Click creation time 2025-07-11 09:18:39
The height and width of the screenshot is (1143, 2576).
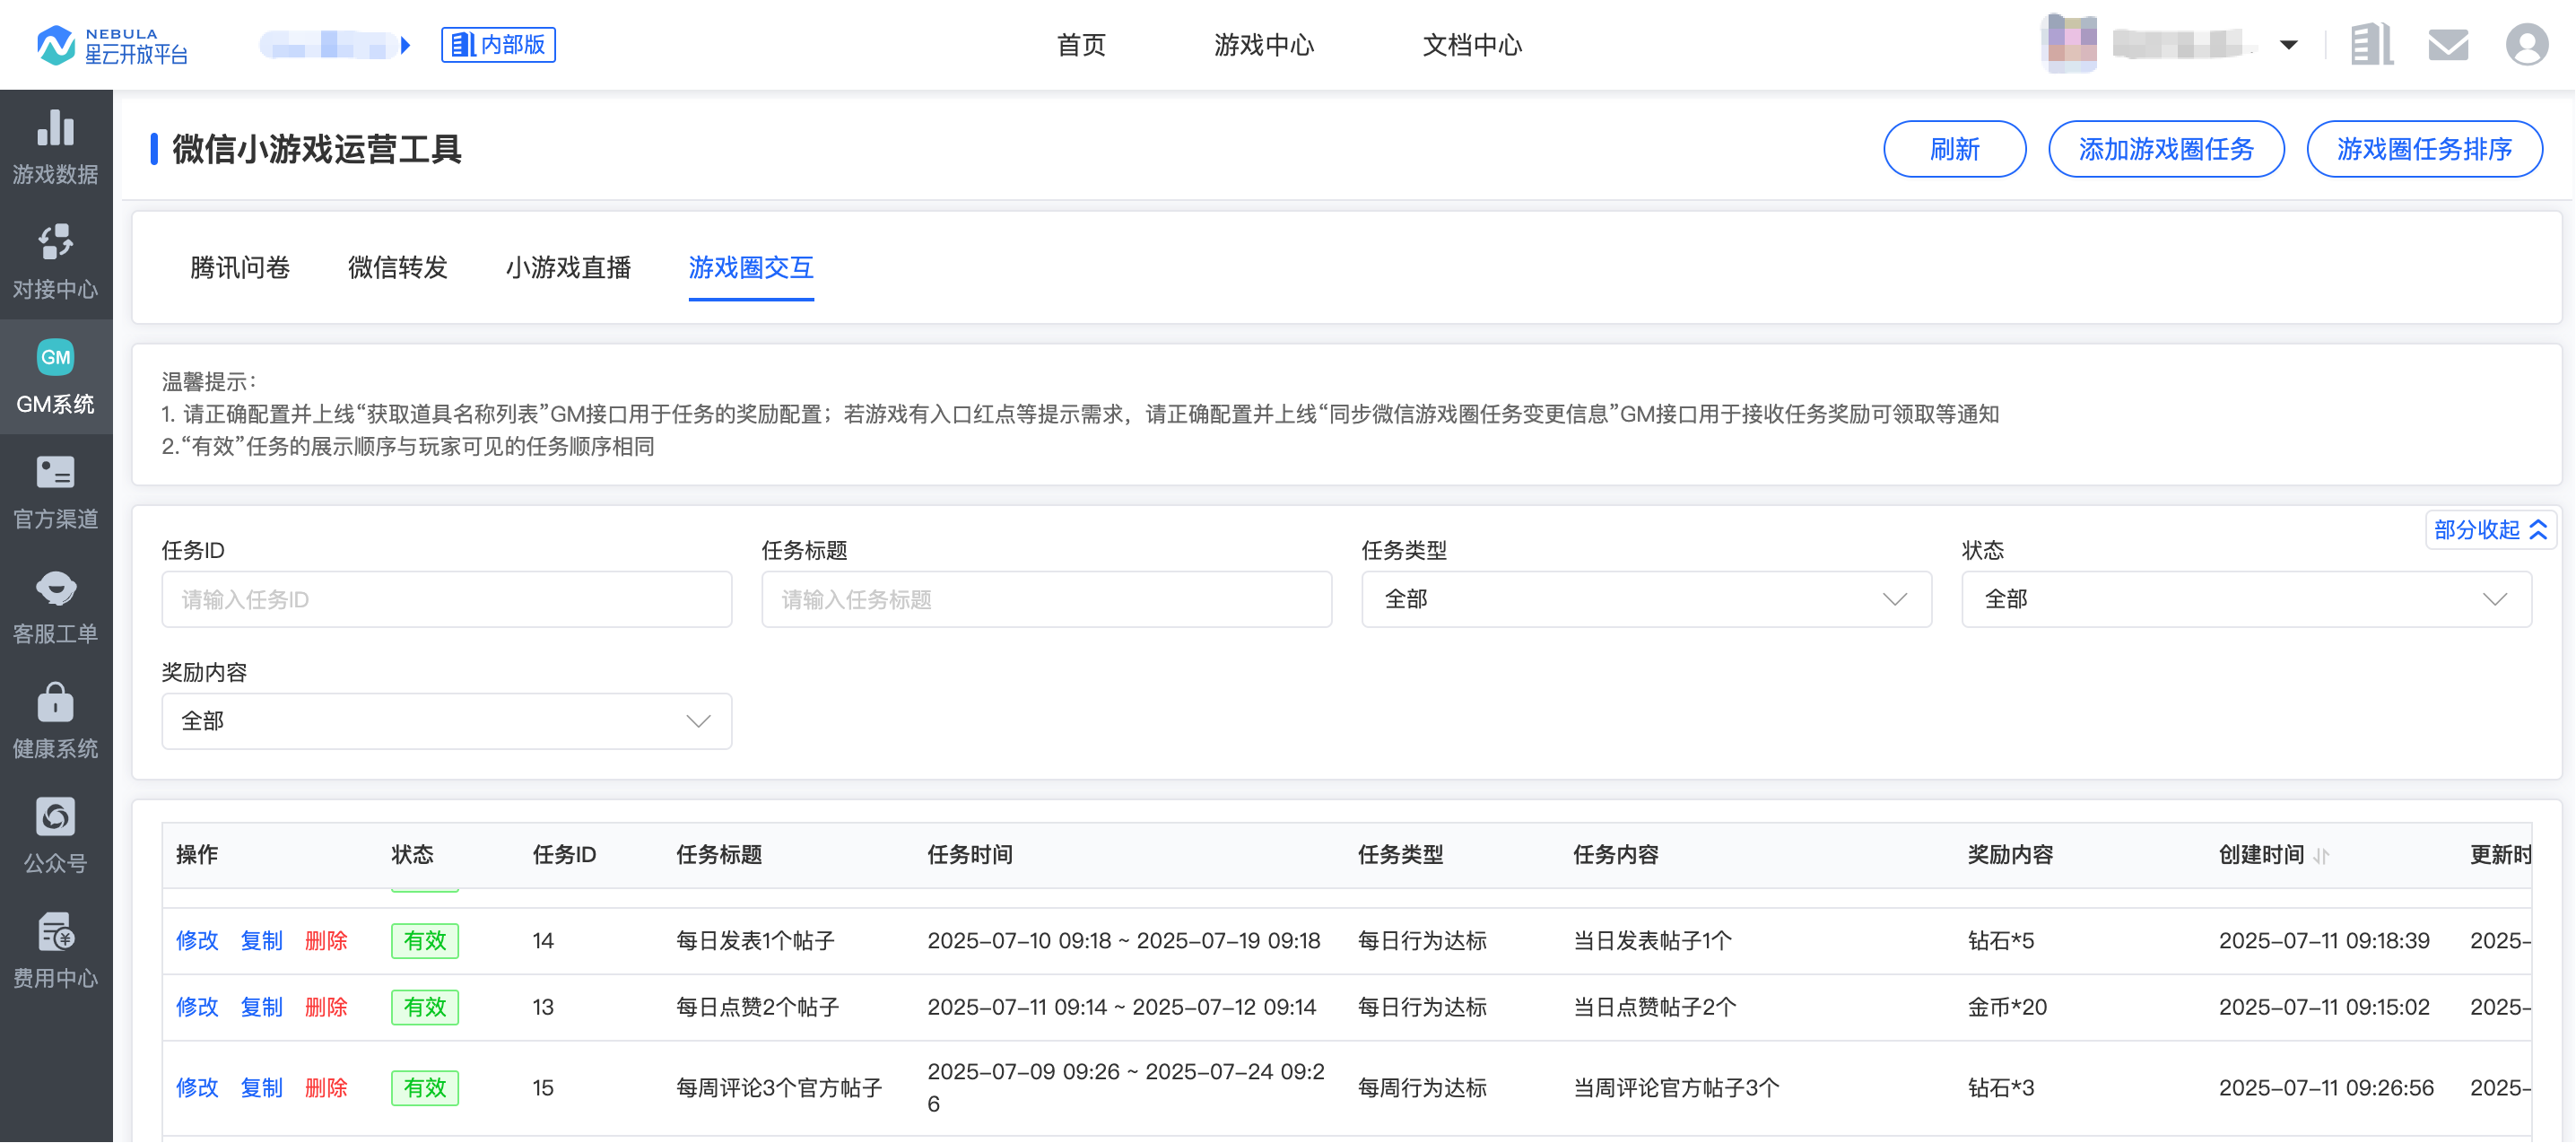[x=2324, y=941]
